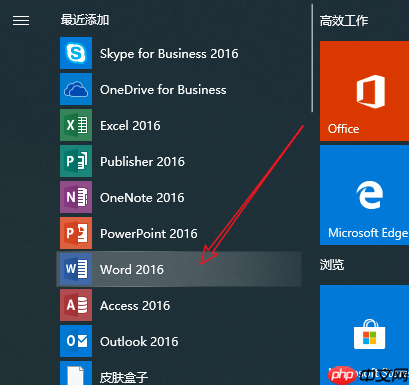Launch Skype for Business 2016 label
409x385 pixels.
coord(169,54)
